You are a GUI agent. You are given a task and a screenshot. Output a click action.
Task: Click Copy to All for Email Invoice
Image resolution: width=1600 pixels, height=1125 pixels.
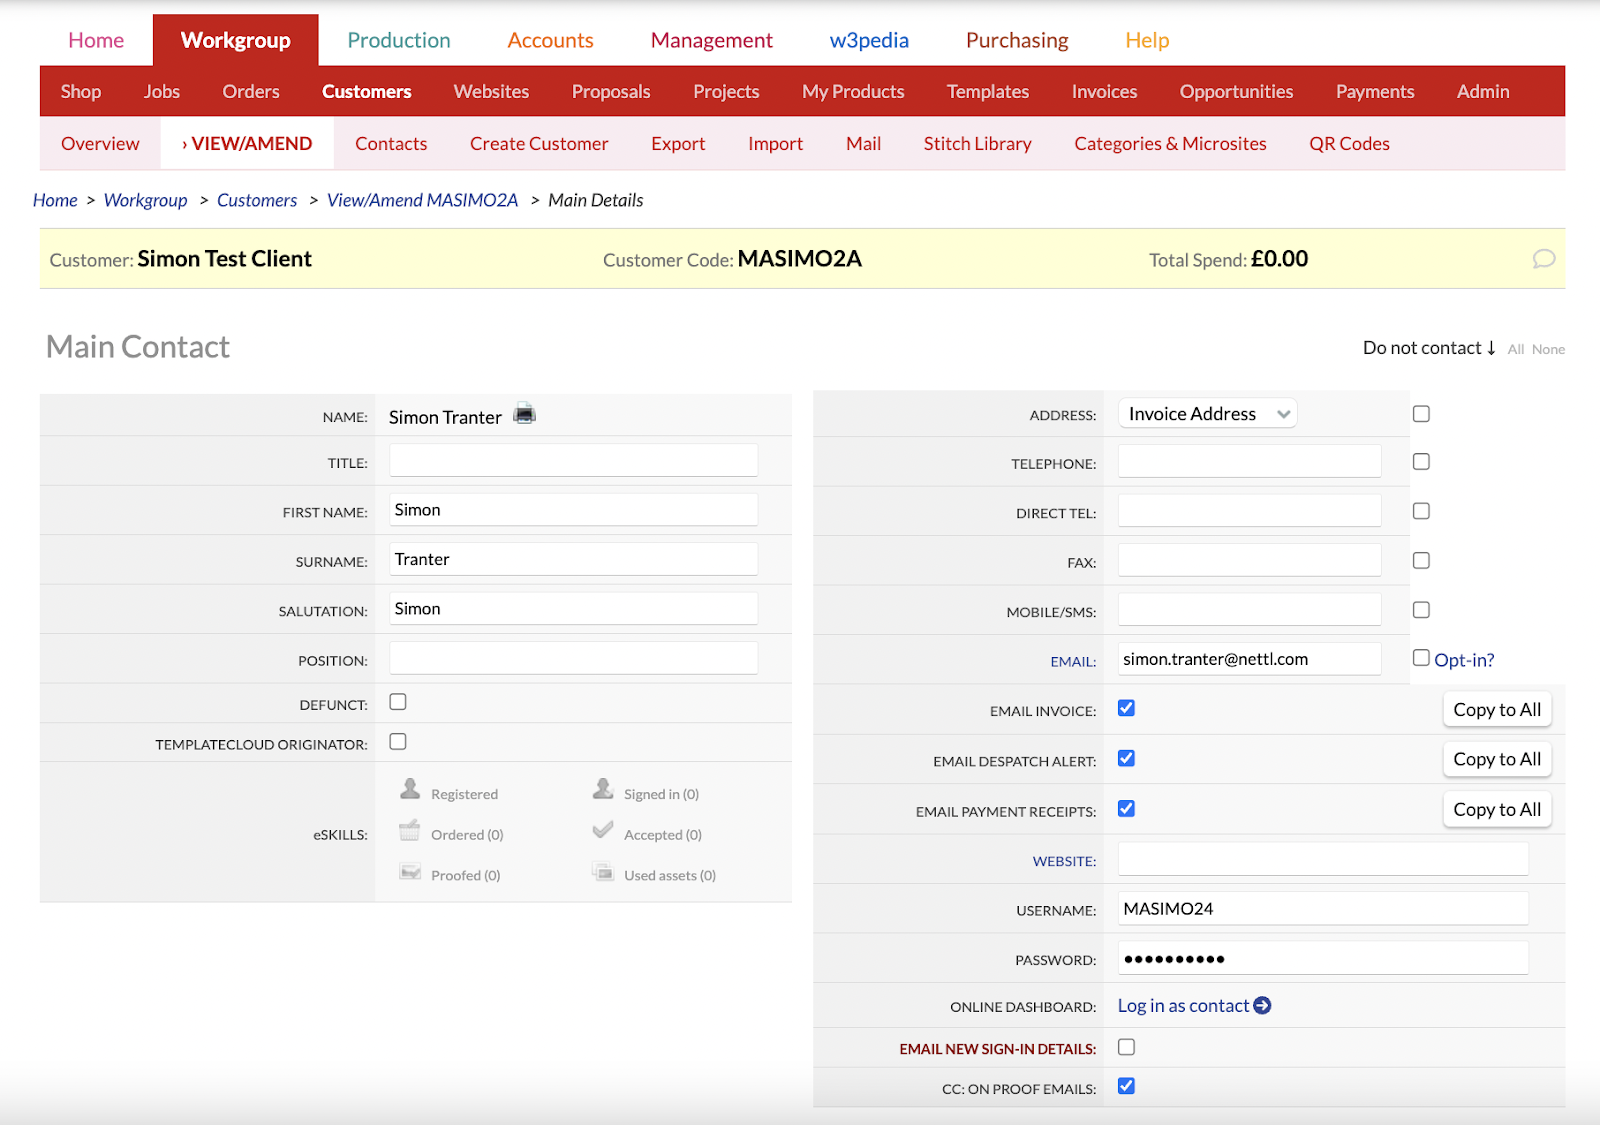point(1497,709)
